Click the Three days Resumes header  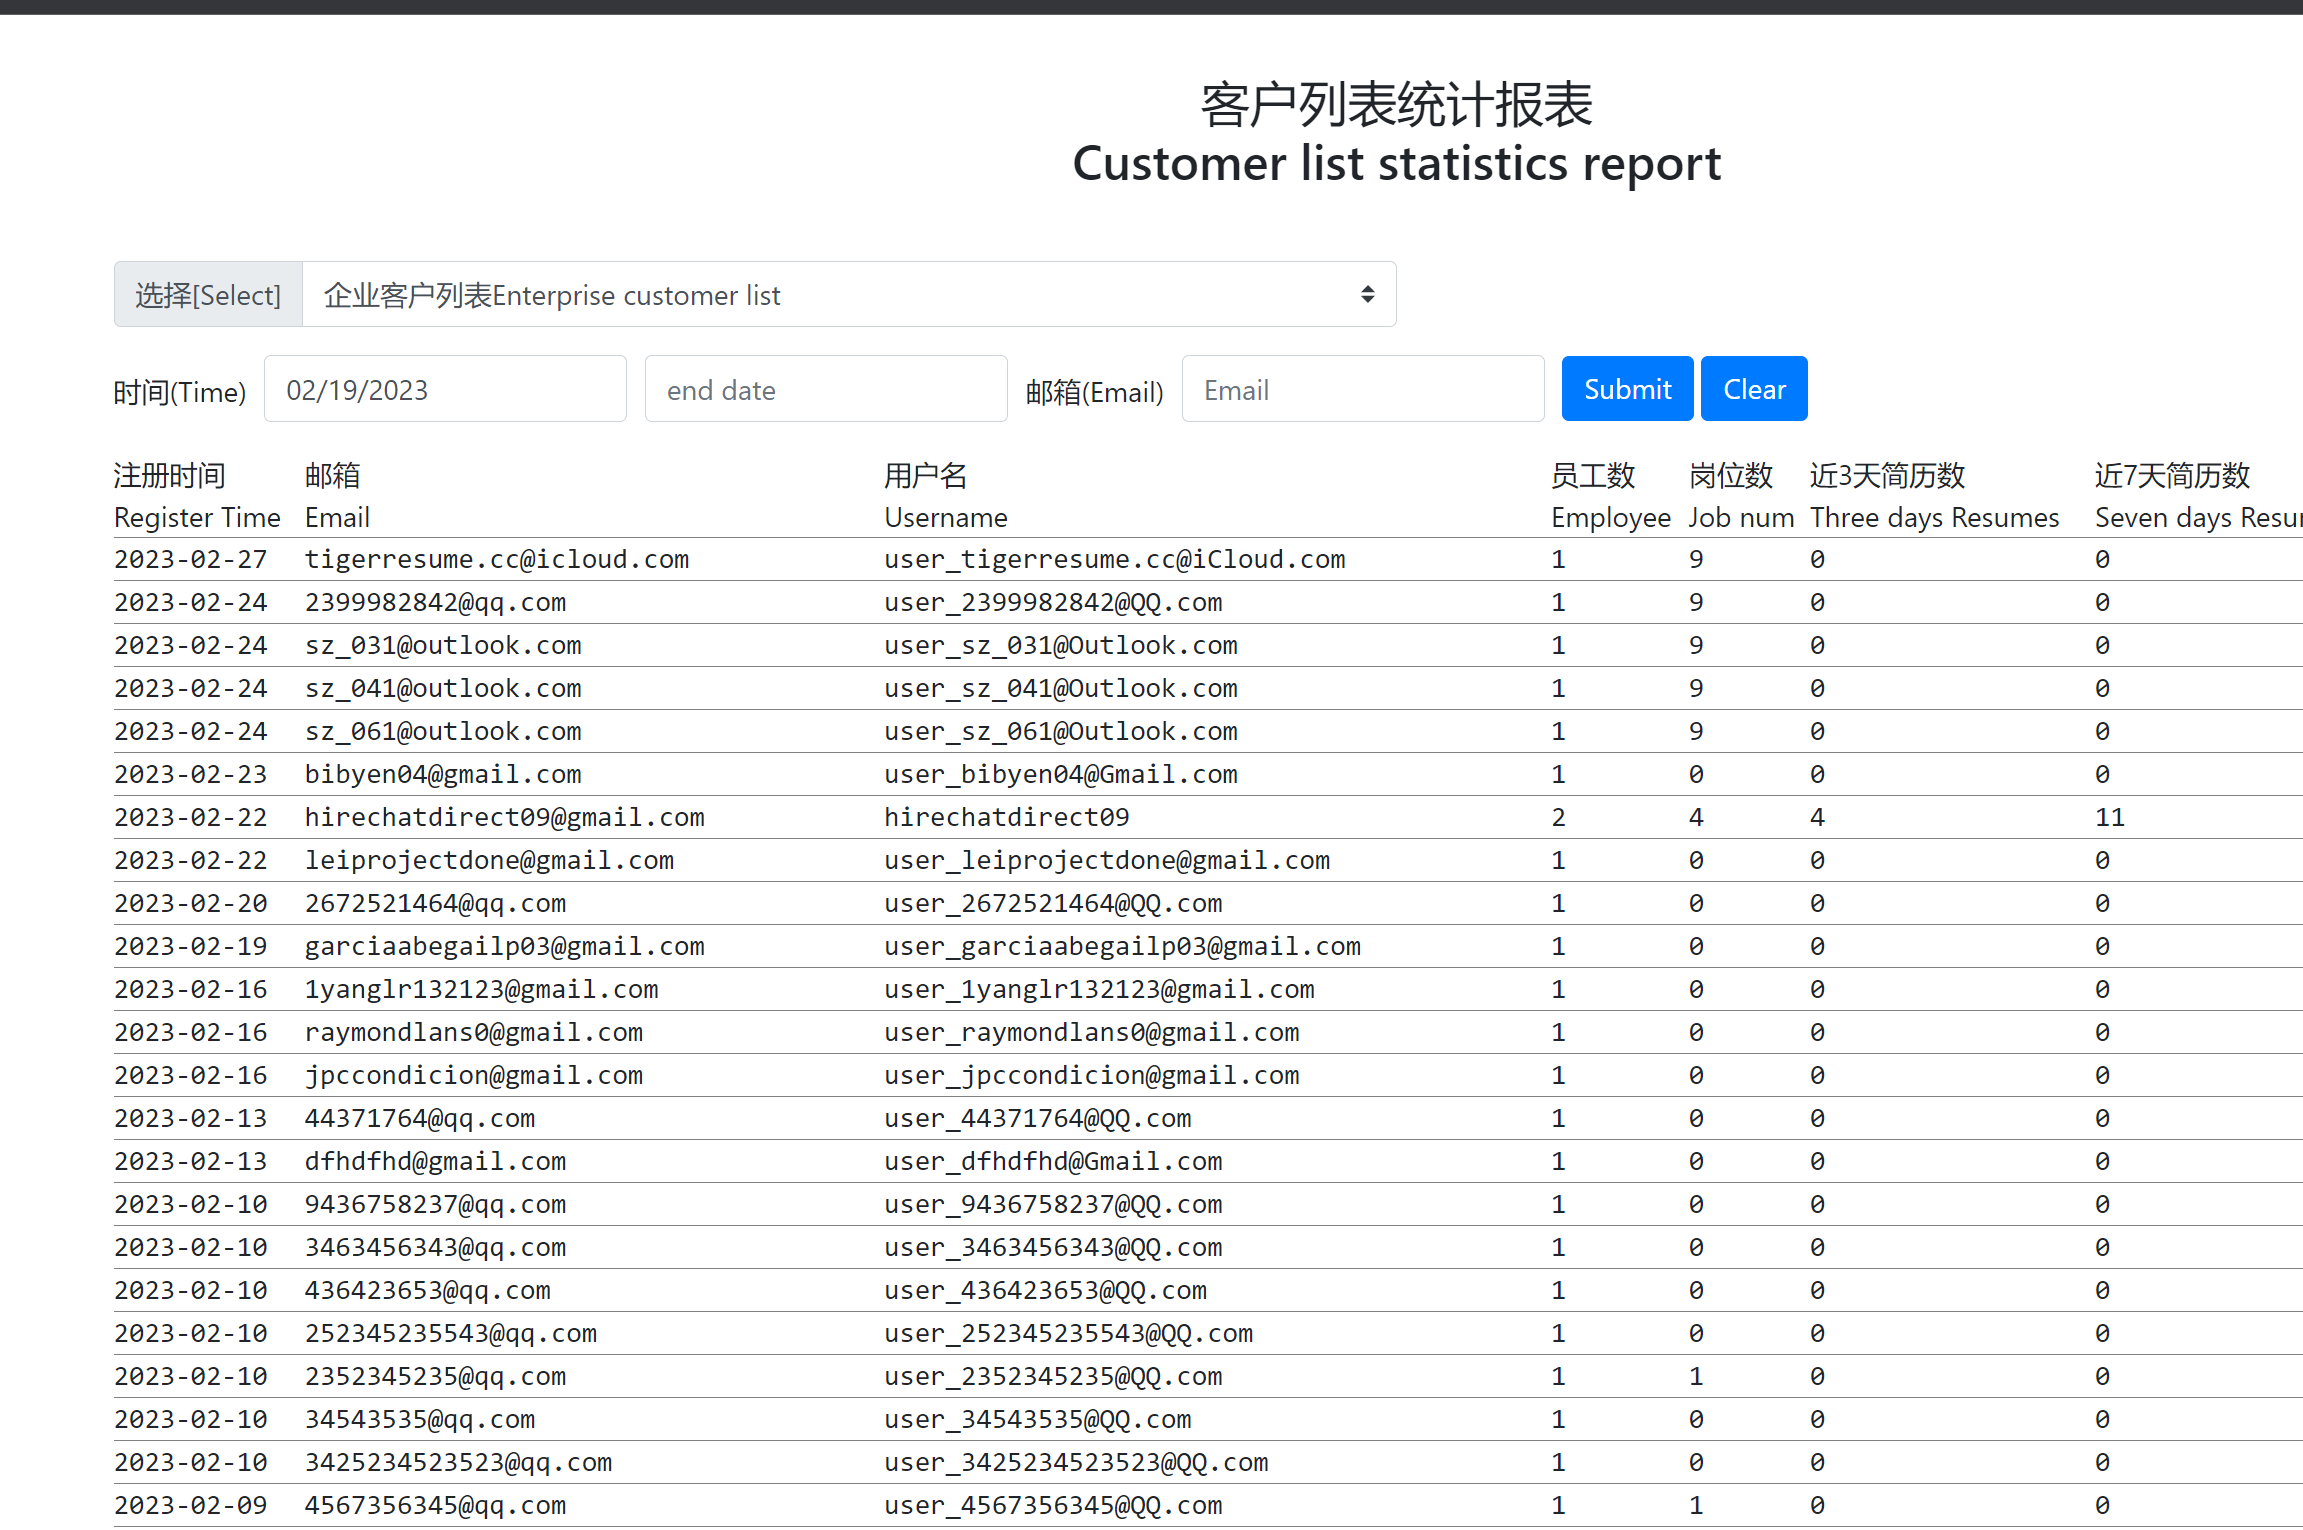coord(1934,517)
